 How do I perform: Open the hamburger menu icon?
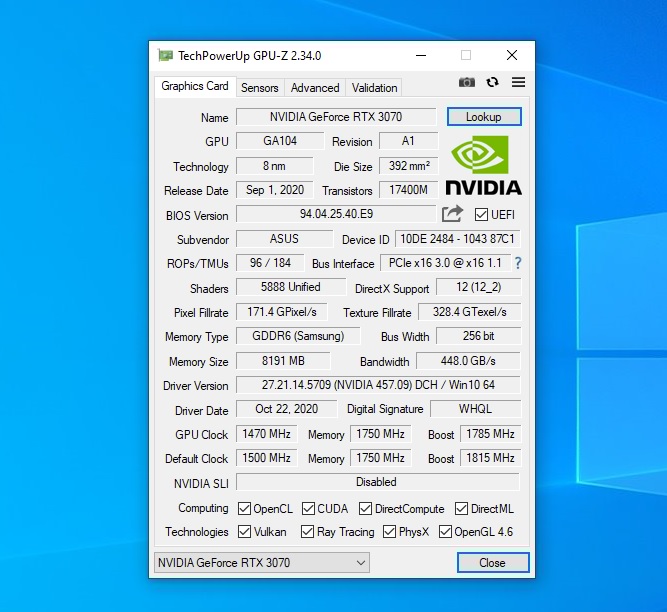pyautogui.click(x=518, y=82)
